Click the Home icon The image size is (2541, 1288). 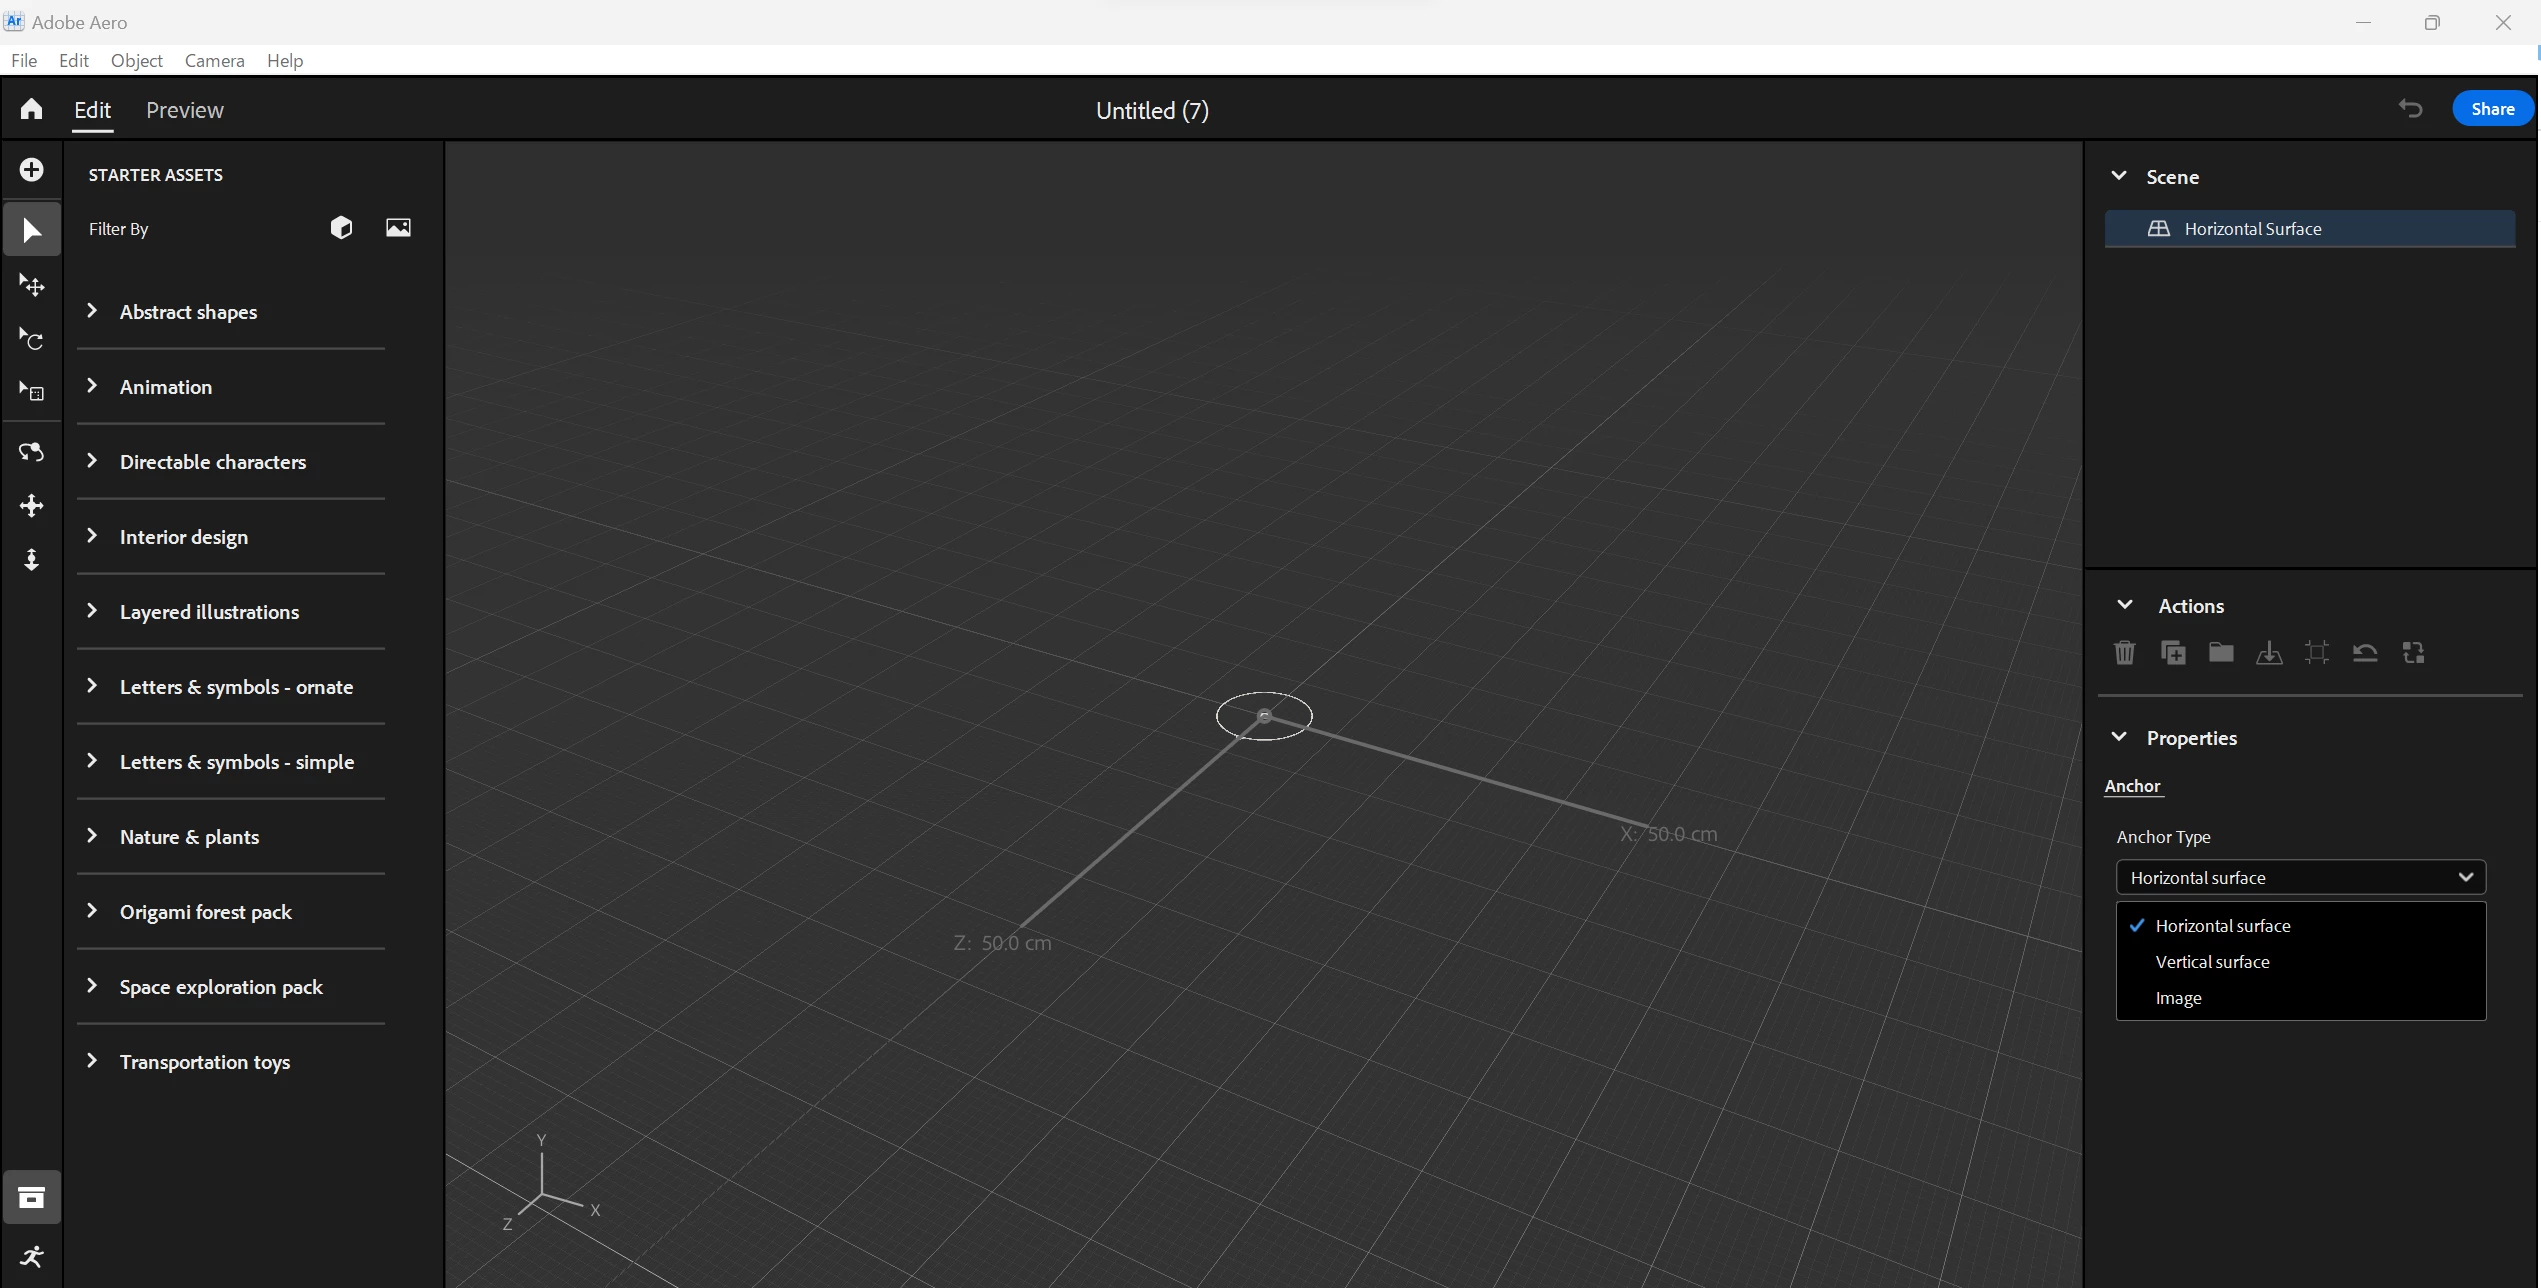pyautogui.click(x=31, y=109)
